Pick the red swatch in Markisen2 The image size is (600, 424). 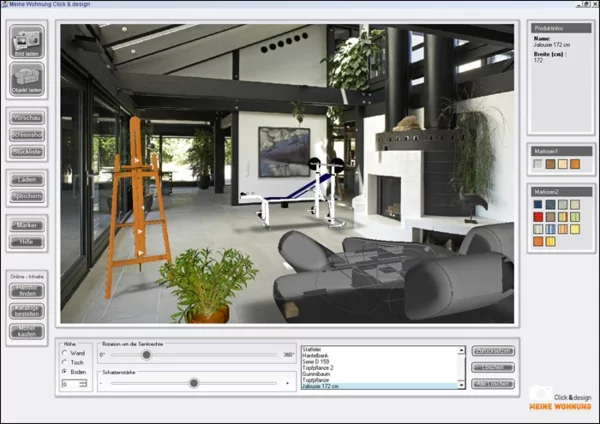tap(538, 216)
